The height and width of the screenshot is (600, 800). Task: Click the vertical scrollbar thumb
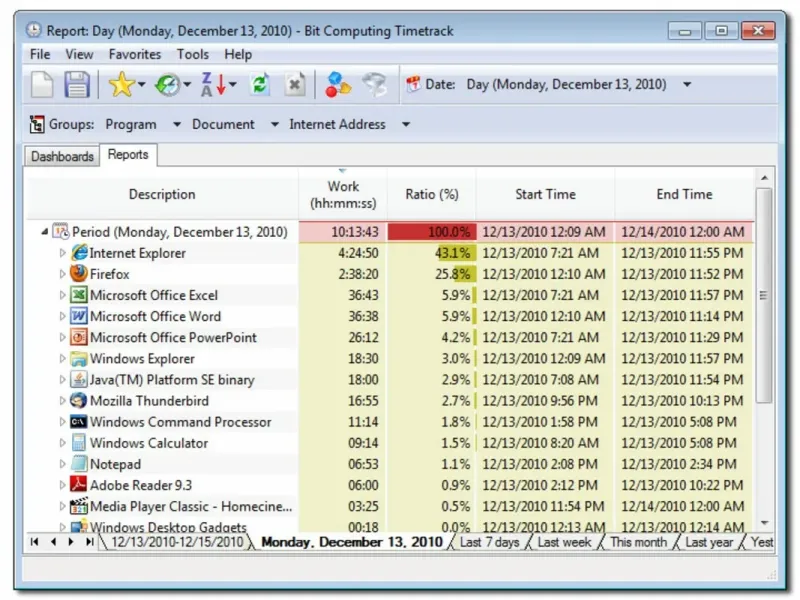coord(764,295)
